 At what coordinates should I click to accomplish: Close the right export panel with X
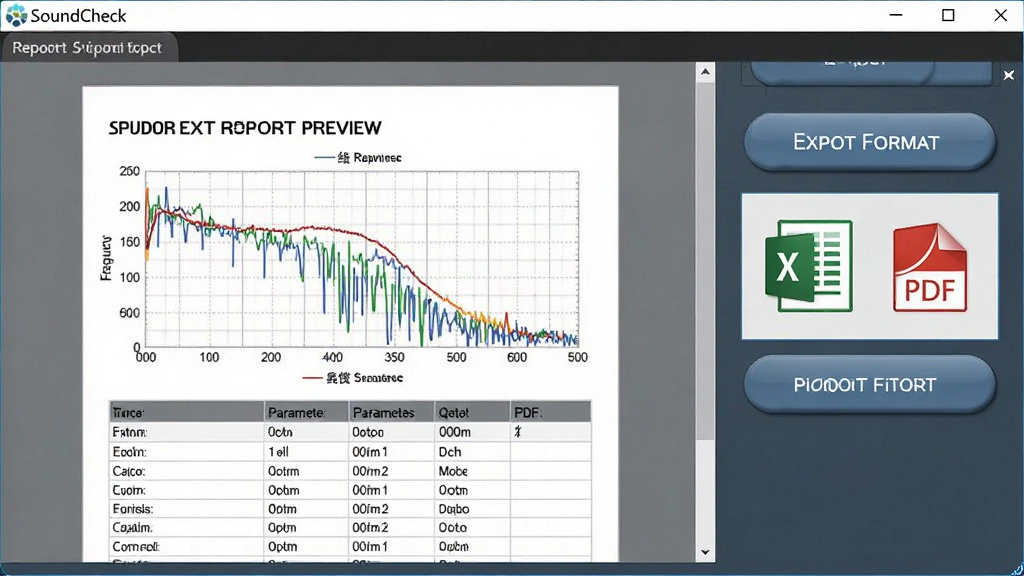click(x=1009, y=75)
